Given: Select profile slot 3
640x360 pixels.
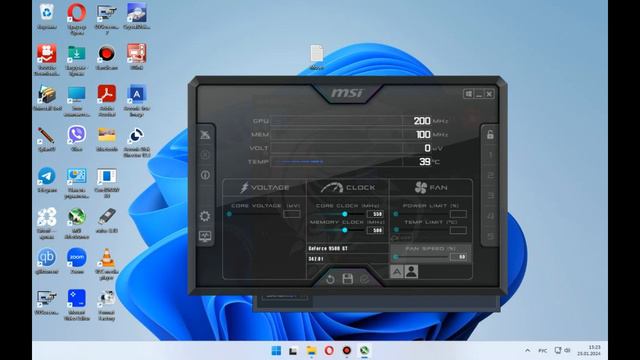Looking at the screenshot, I should coord(490,196).
